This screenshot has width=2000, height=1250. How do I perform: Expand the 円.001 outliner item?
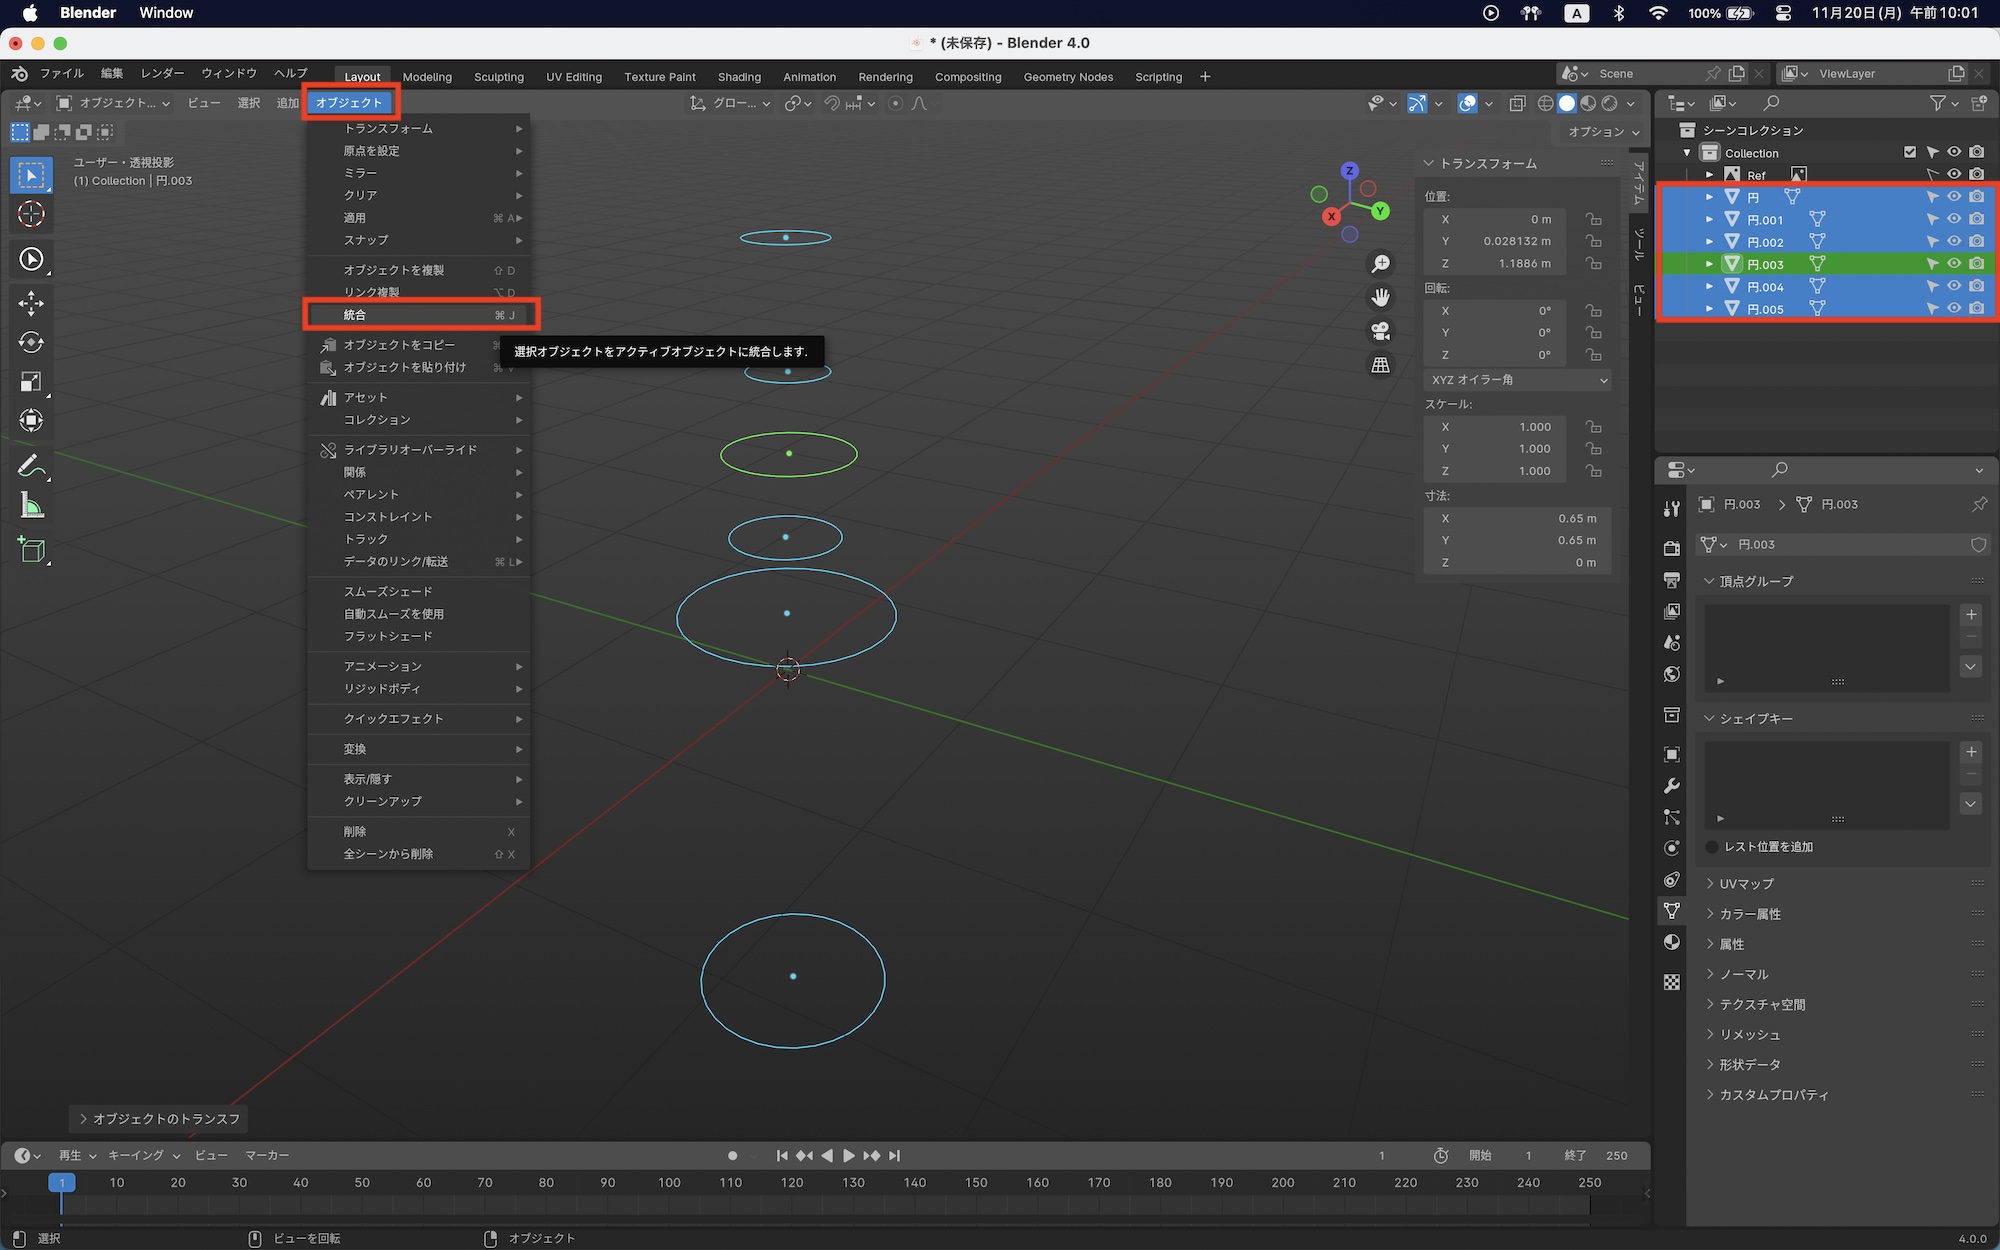pos(1710,220)
